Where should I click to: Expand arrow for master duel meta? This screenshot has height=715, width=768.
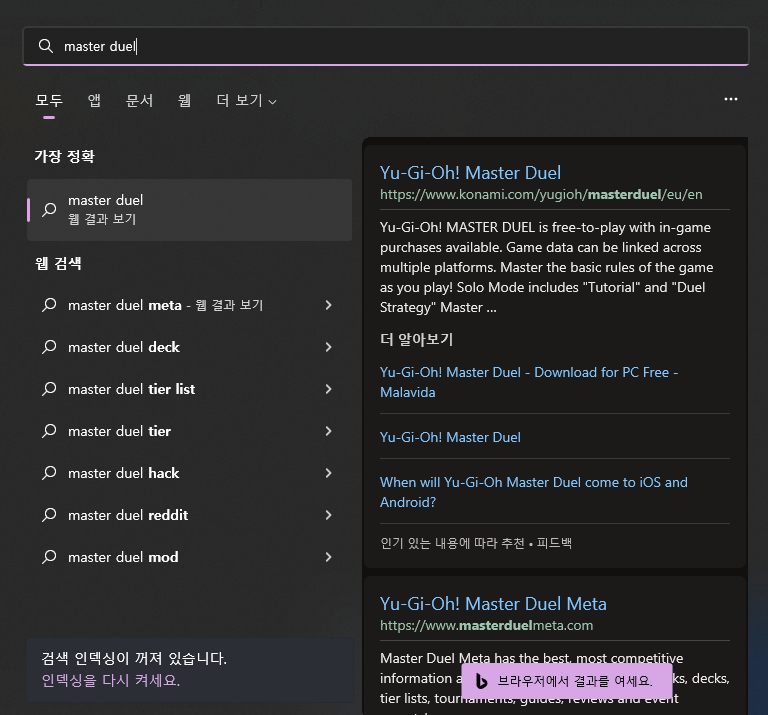[x=328, y=305]
